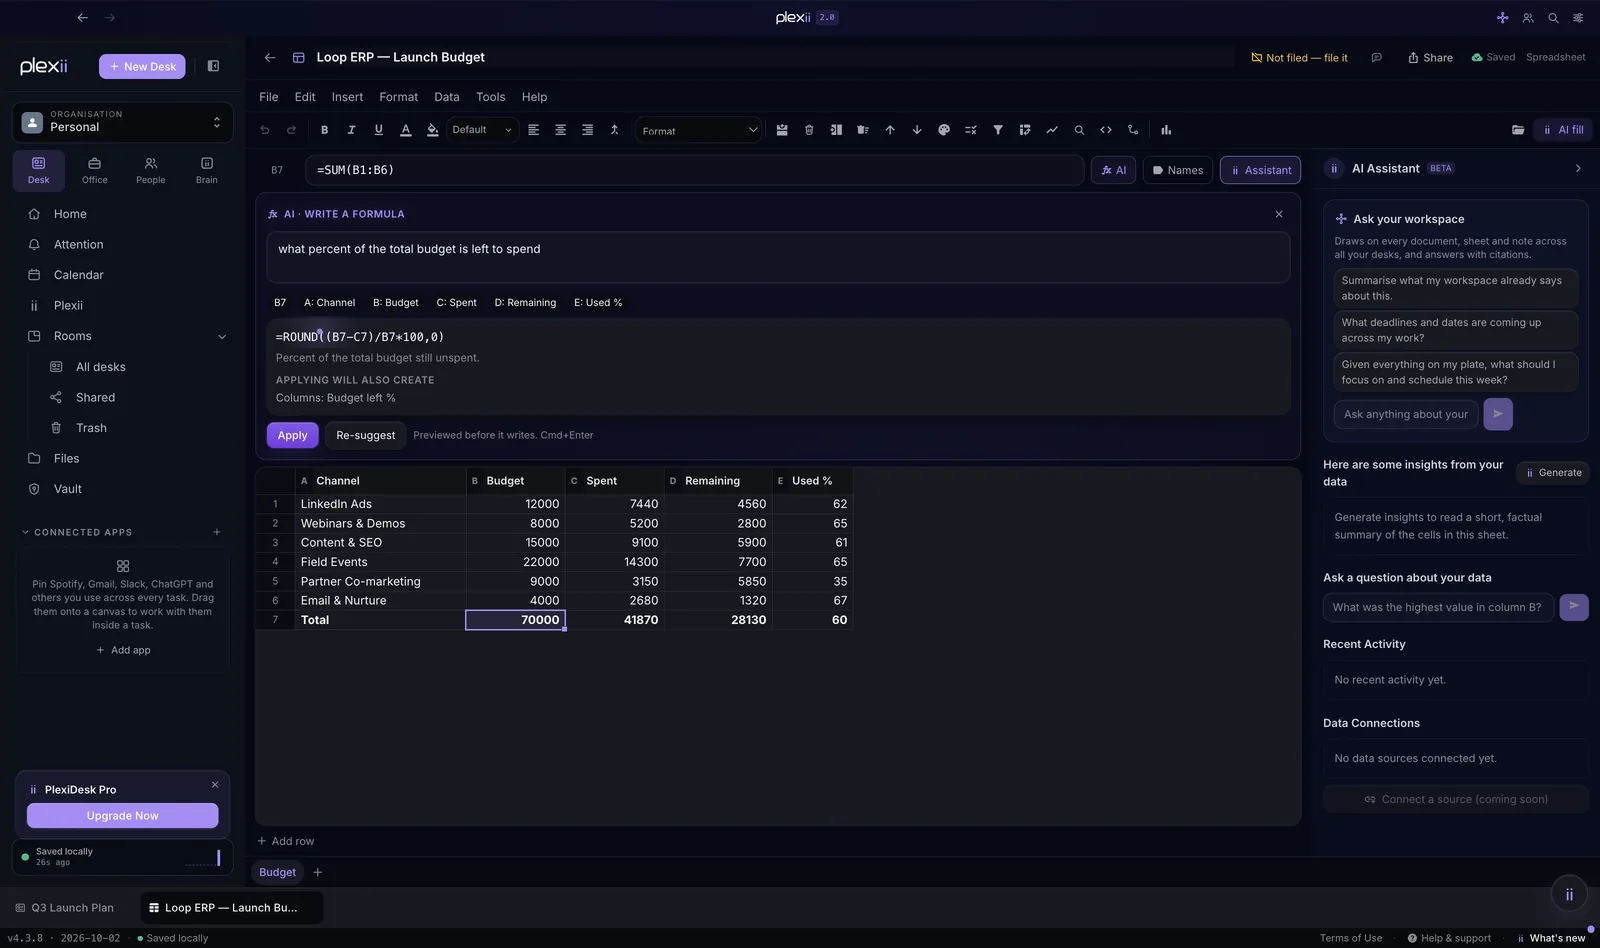Toggle bold formatting in toolbar
Image resolution: width=1600 pixels, height=948 pixels.
pyautogui.click(x=324, y=130)
